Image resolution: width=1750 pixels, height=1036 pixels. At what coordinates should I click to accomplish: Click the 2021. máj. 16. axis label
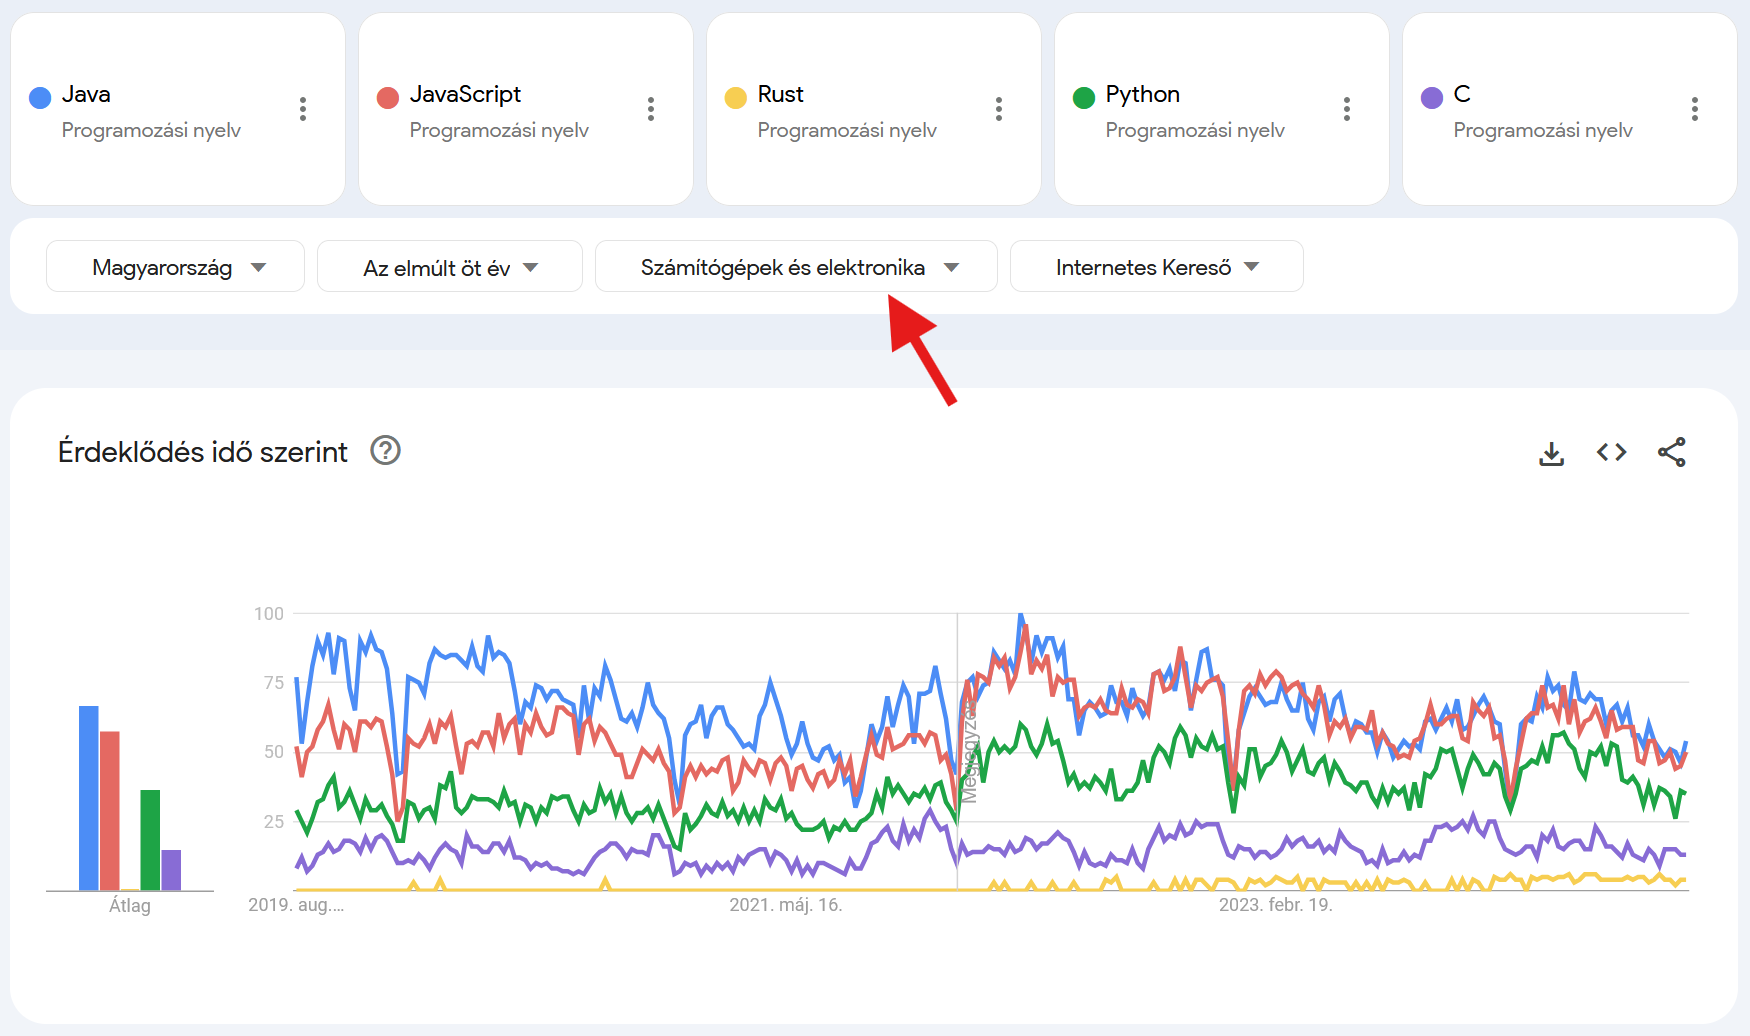point(786,905)
